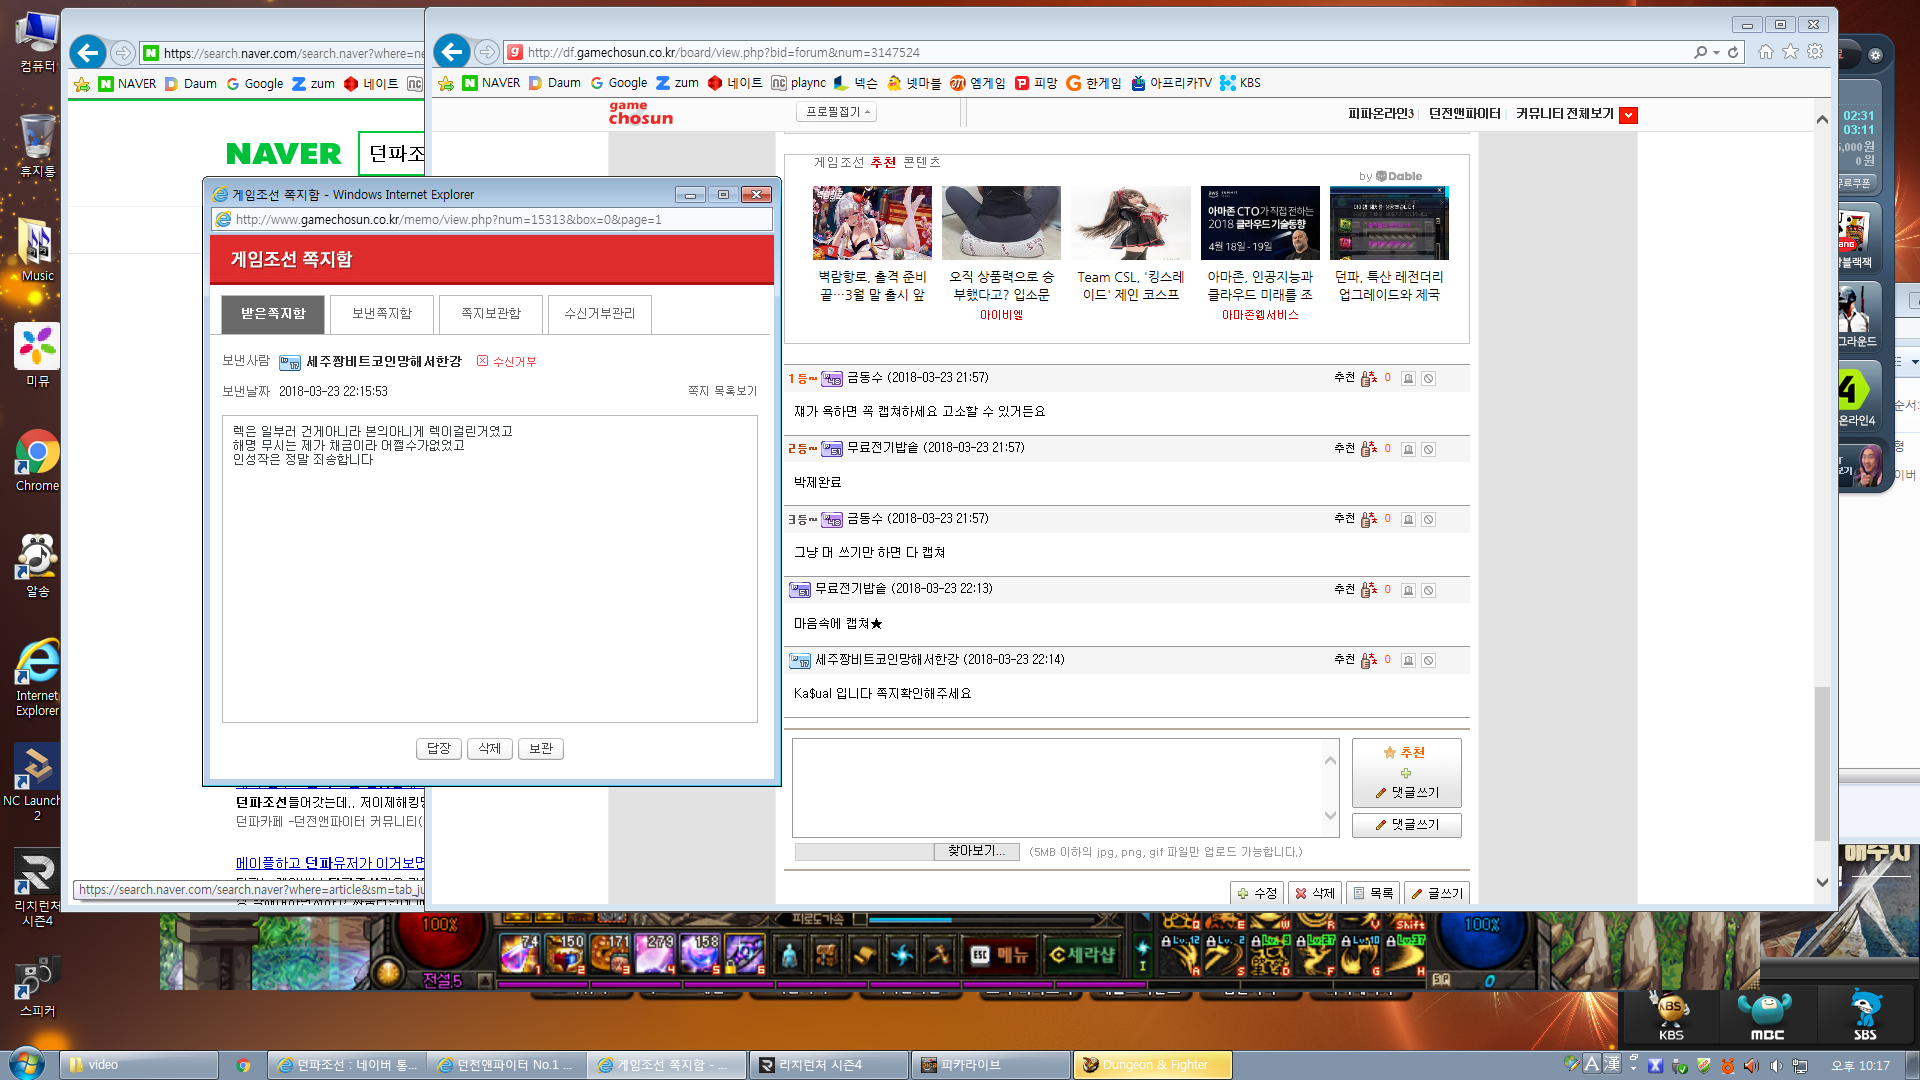Viewport: 1920px width, 1080px height.
Task: Click the 답장 reply button
Action: pos(438,749)
